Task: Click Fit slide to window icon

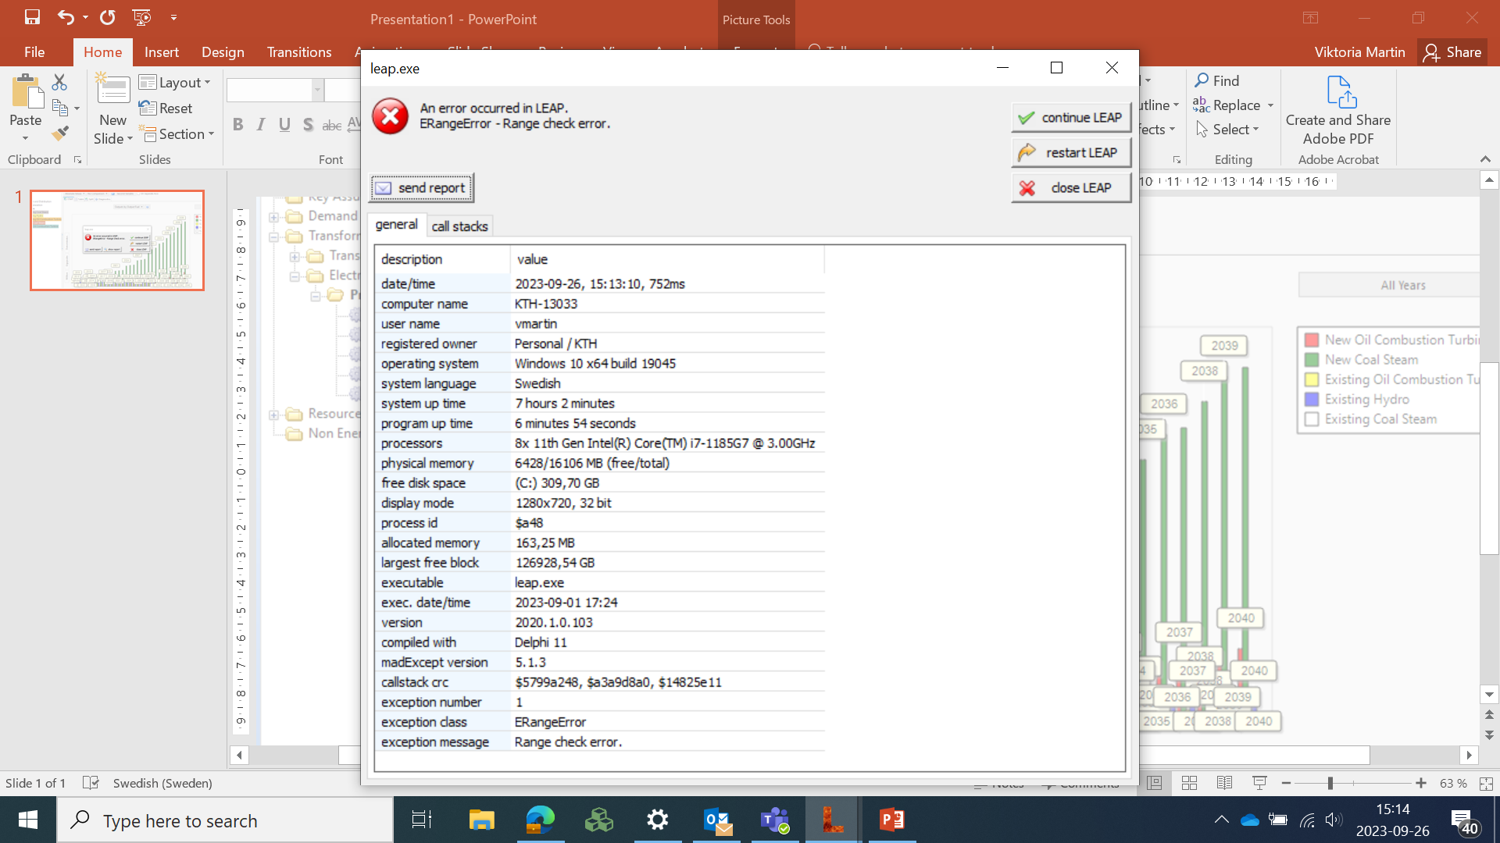Action: (x=1486, y=783)
